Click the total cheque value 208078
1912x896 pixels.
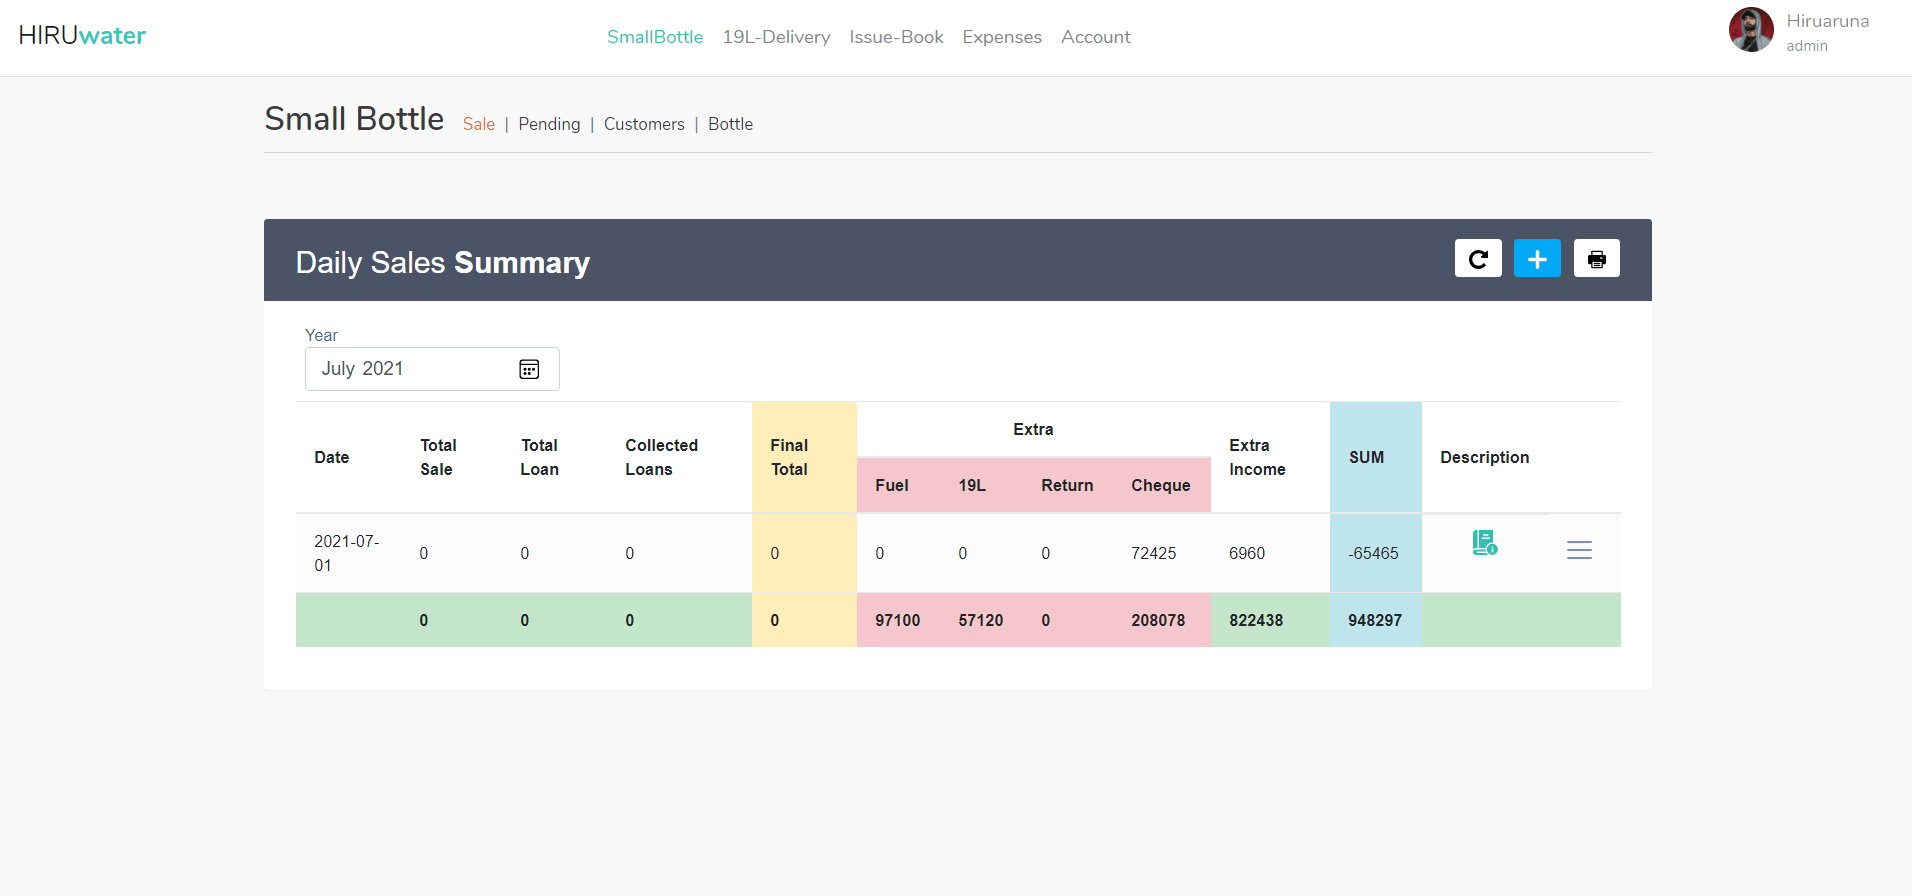coord(1158,620)
